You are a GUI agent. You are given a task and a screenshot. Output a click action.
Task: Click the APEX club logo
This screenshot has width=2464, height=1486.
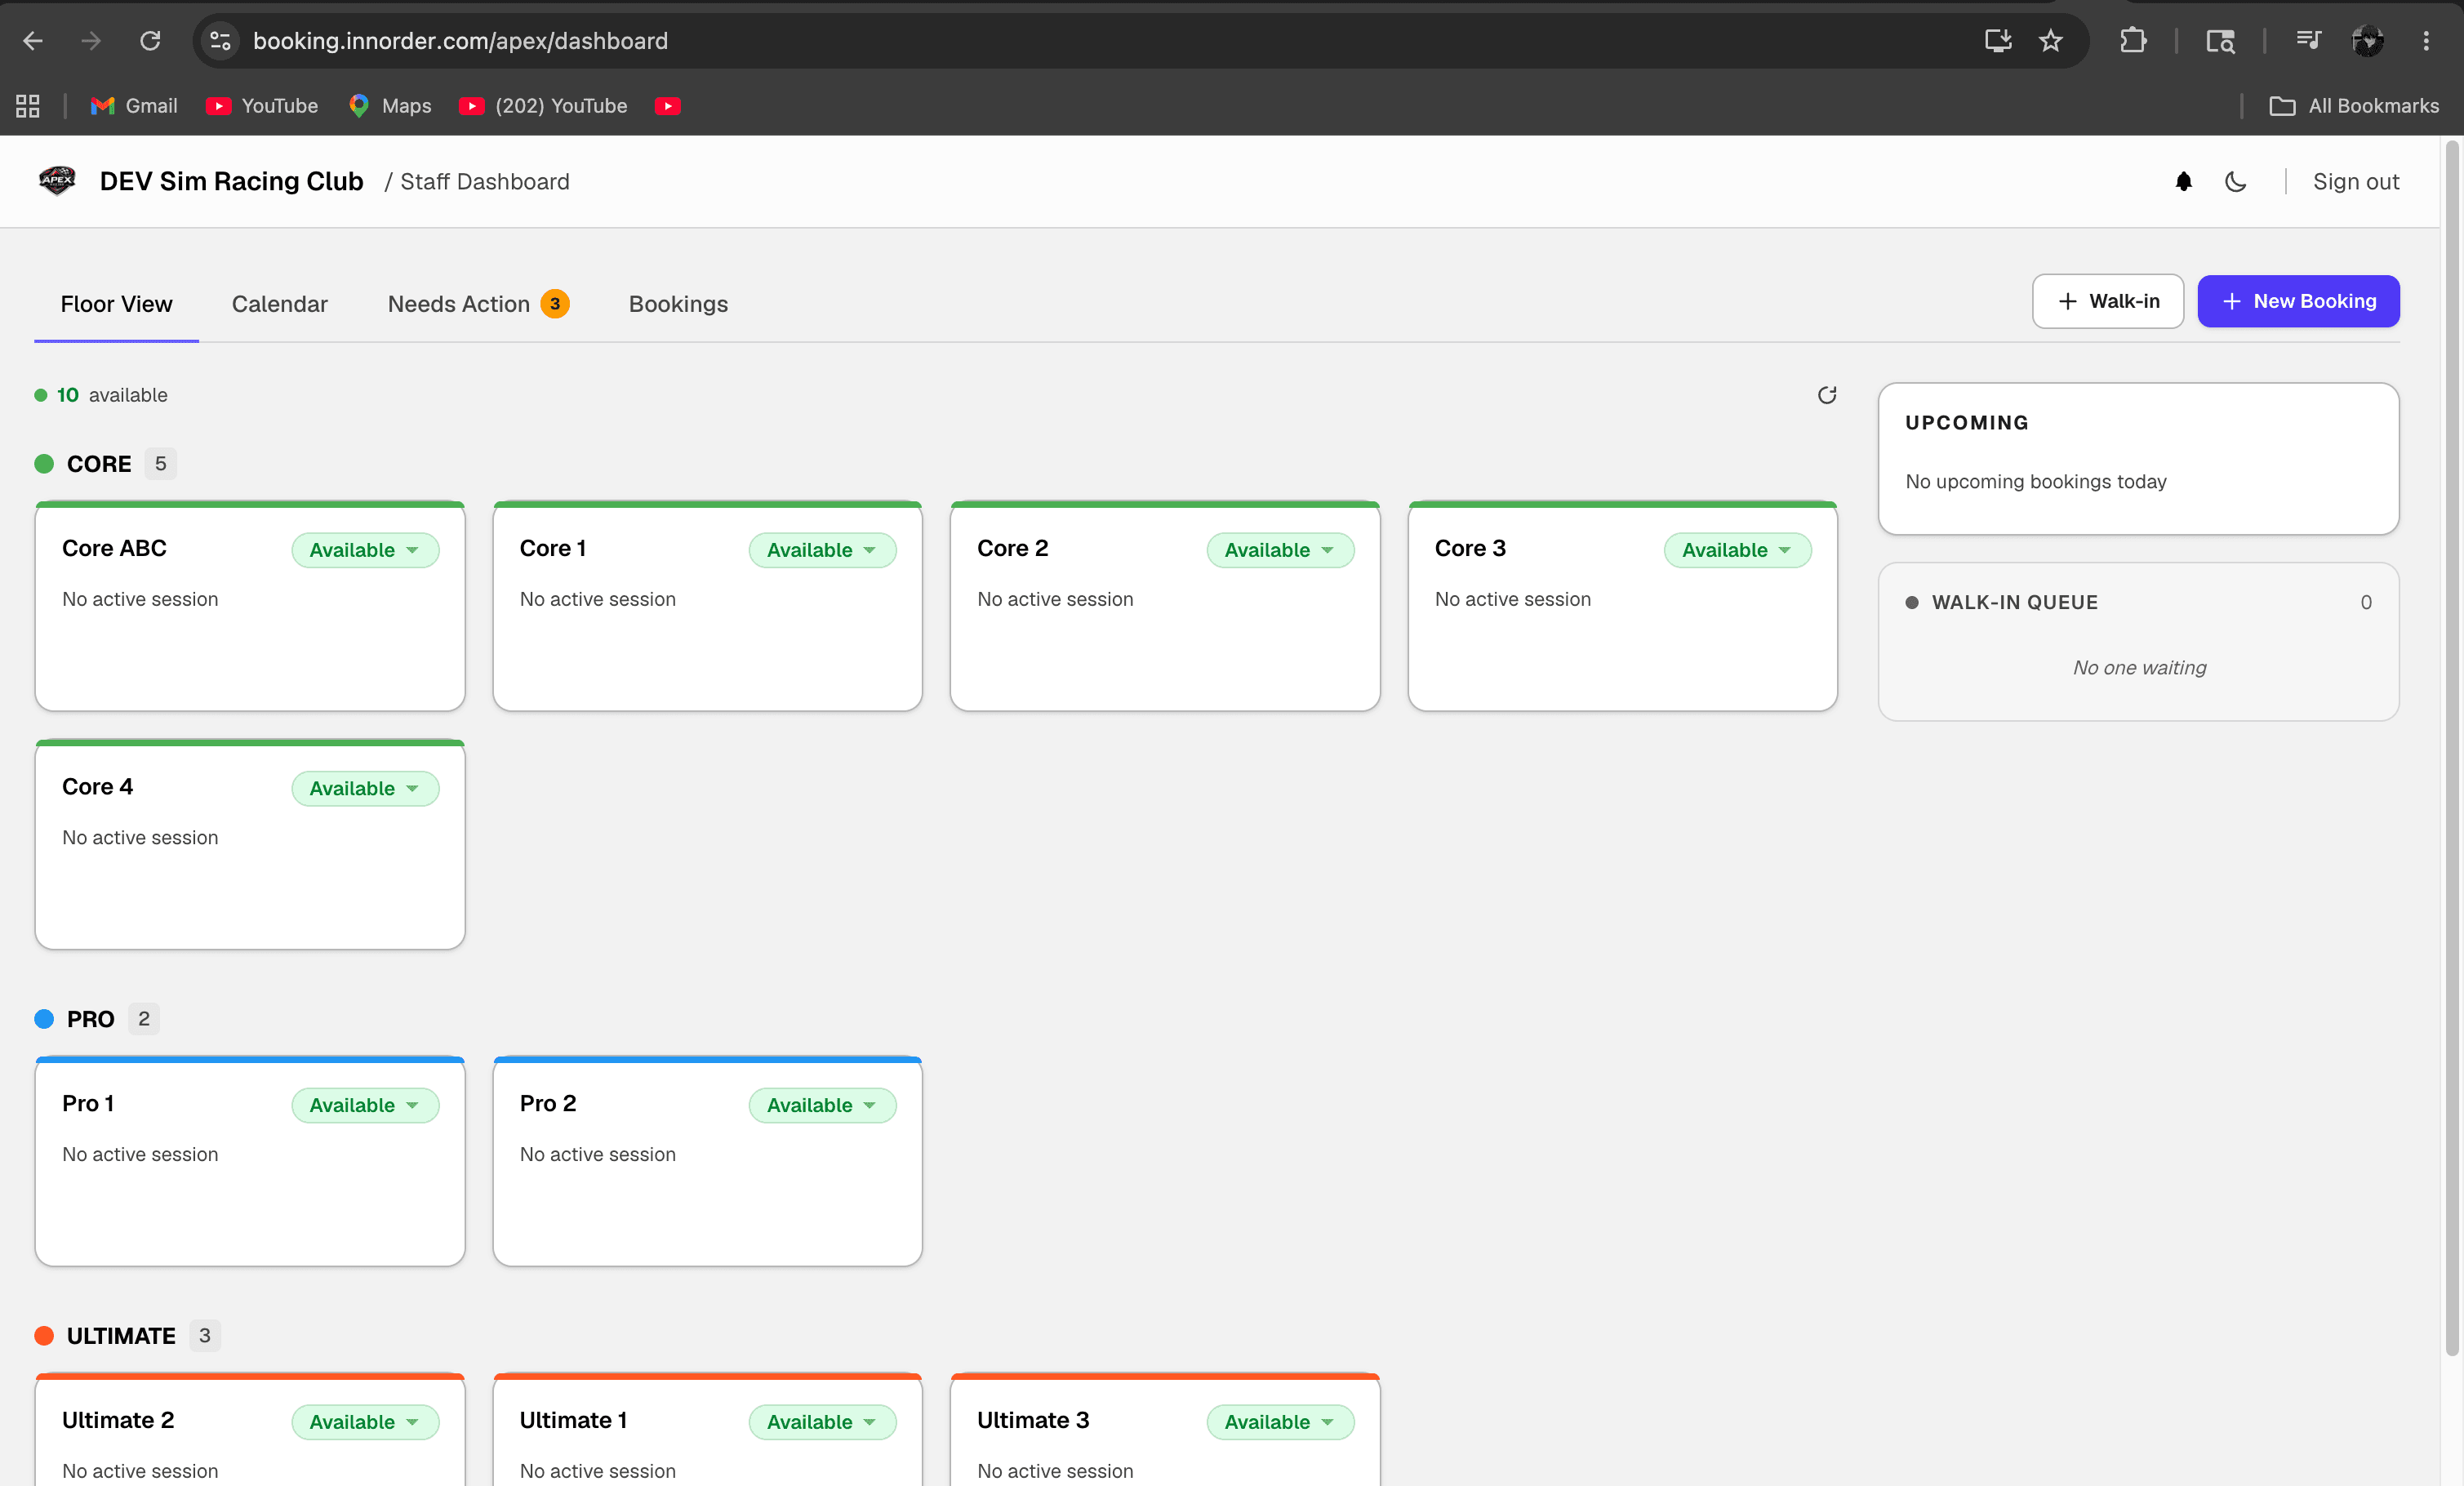click(x=57, y=181)
